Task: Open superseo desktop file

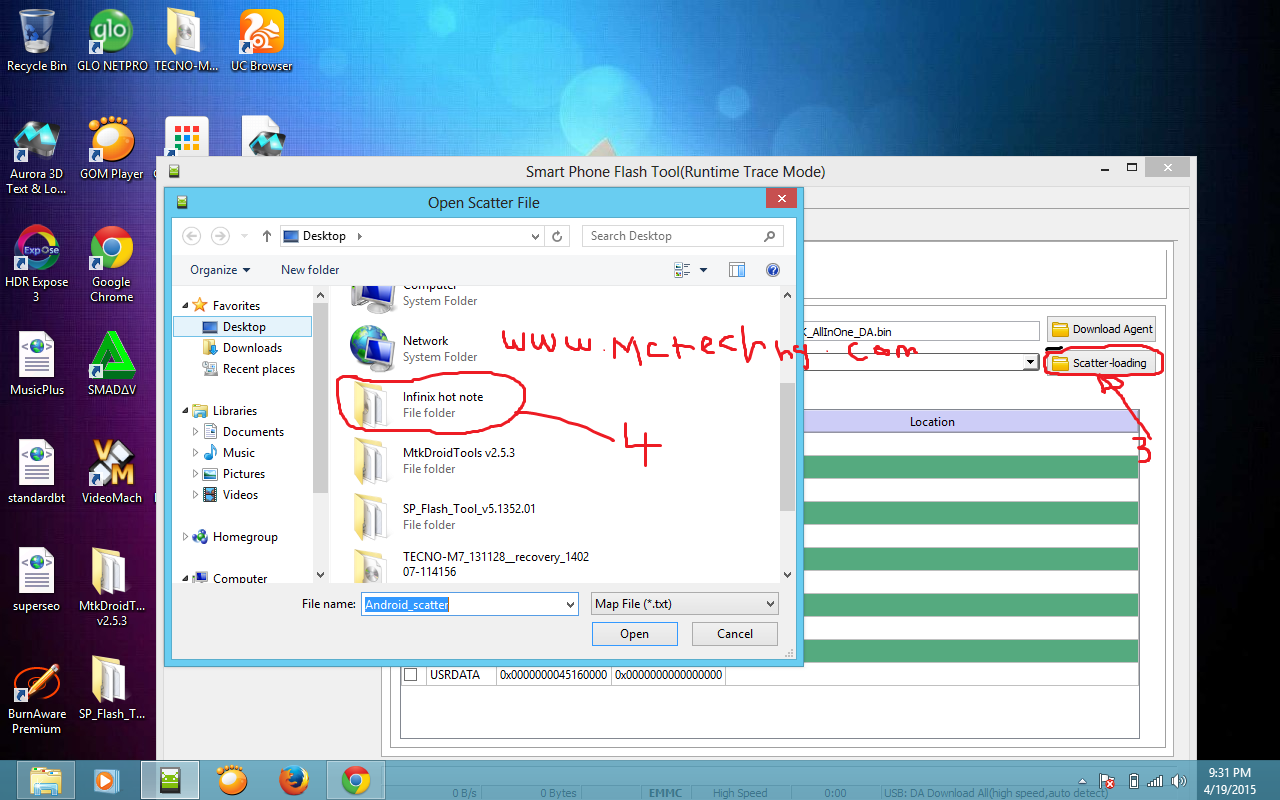Action: (x=37, y=581)
